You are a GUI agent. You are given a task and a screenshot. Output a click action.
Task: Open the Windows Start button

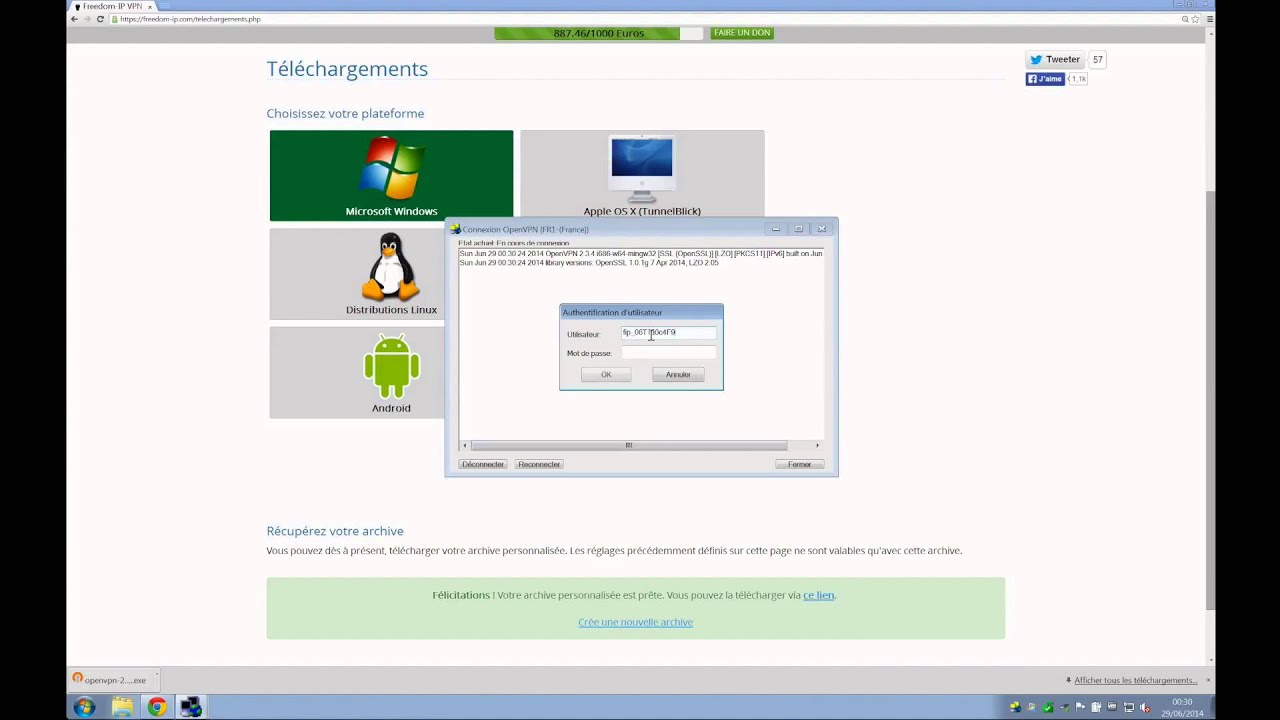coord(84,708)
